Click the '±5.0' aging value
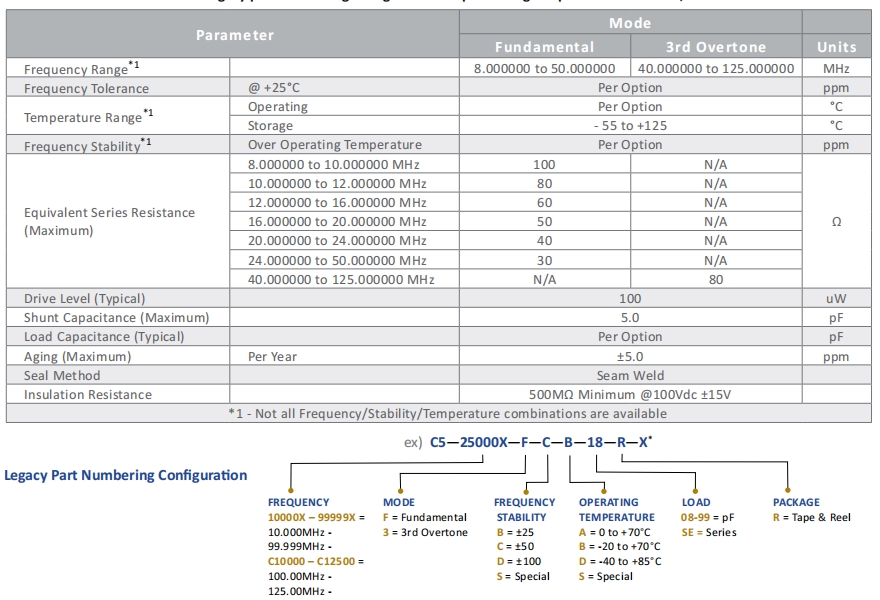880x600 pixels. 630,356
